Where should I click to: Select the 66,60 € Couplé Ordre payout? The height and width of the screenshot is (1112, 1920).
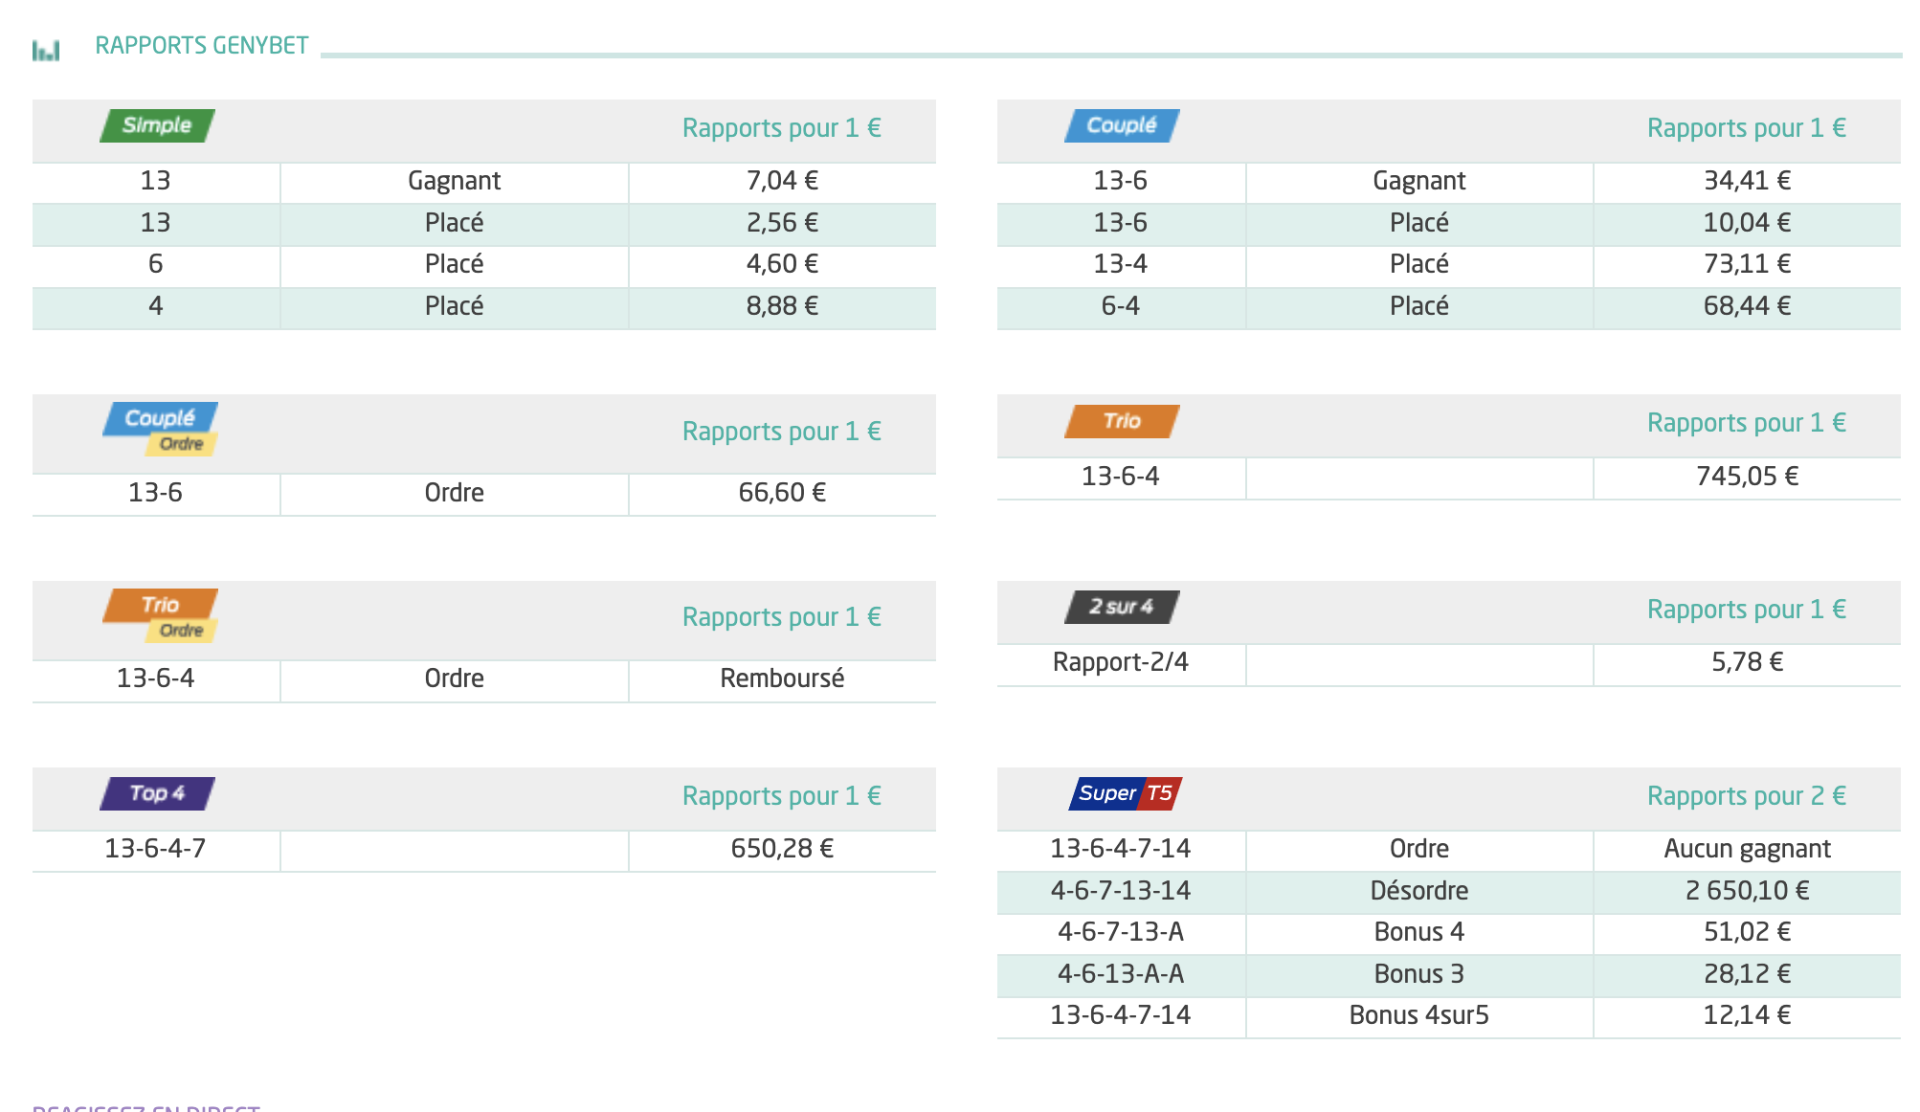coord(782,493)
